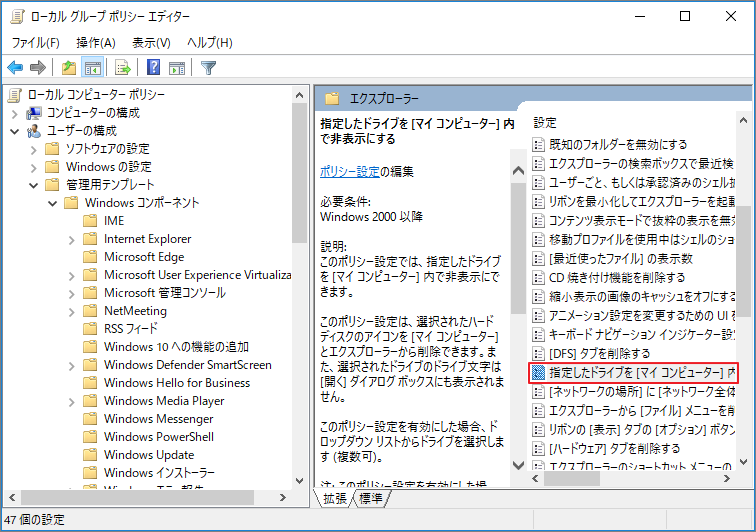756x532 pixels.
Task: Collapse the 管理用テンプレート tree node
Action: (x=34, y=185)
